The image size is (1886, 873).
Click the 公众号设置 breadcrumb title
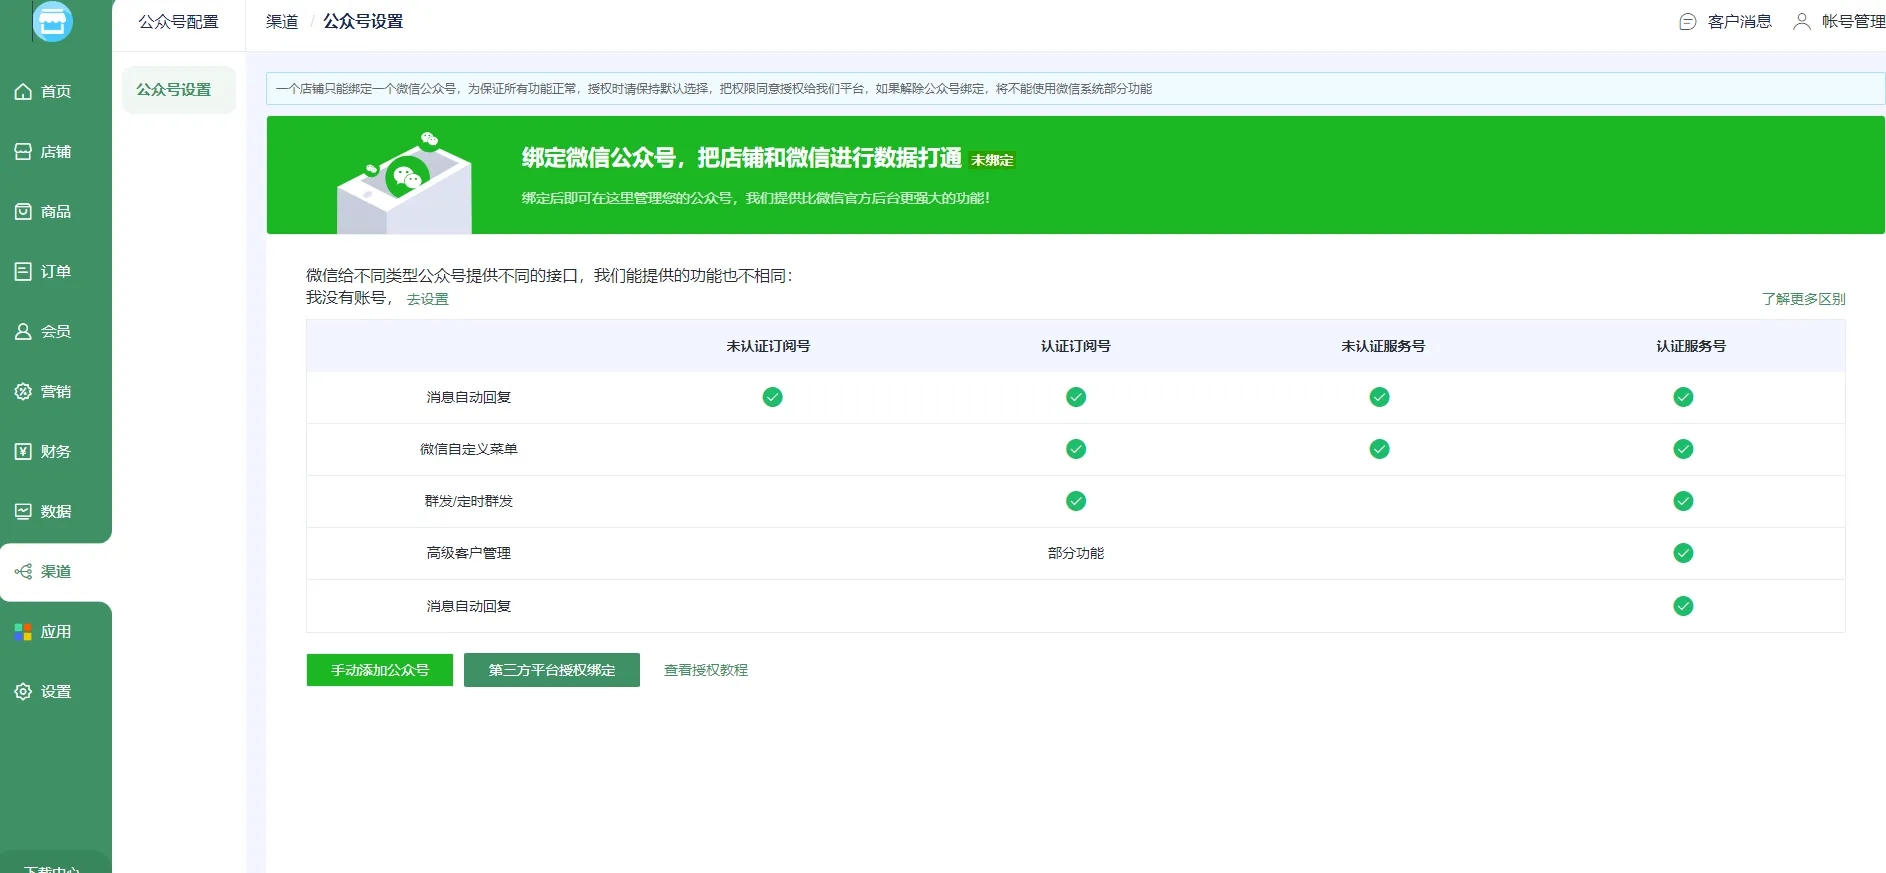(363, 22)
